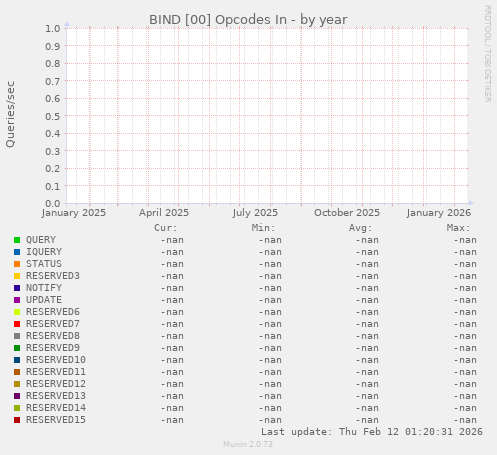
Task: Click the Avg: column header
Action: pyautogui.click(x=360, y=228)
